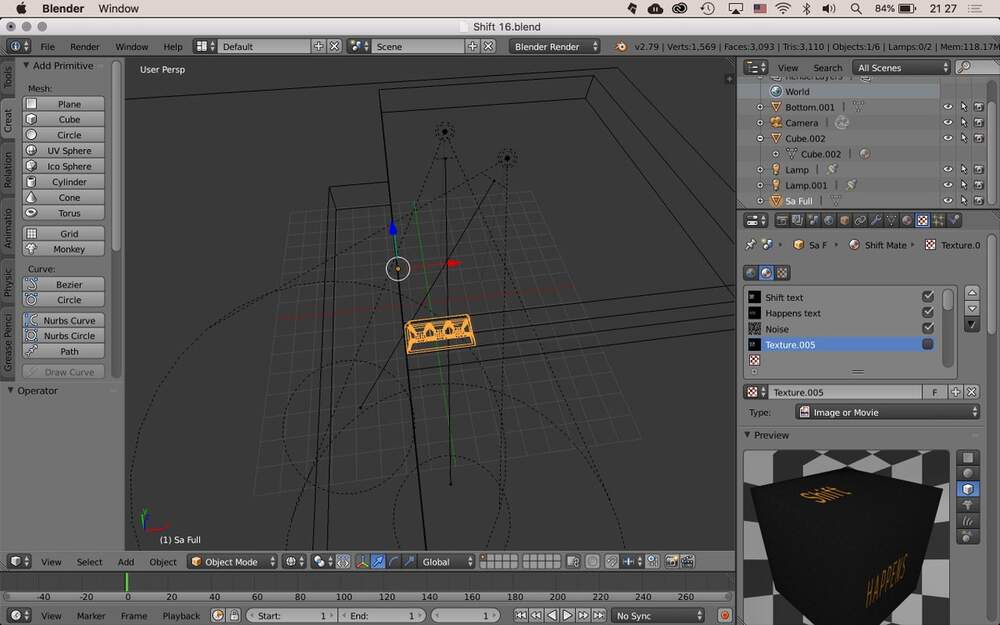Viewport: 1000px width, 625px height.
Task: Enable Texture.005 slot checkbox
Action: coord(928,344)
